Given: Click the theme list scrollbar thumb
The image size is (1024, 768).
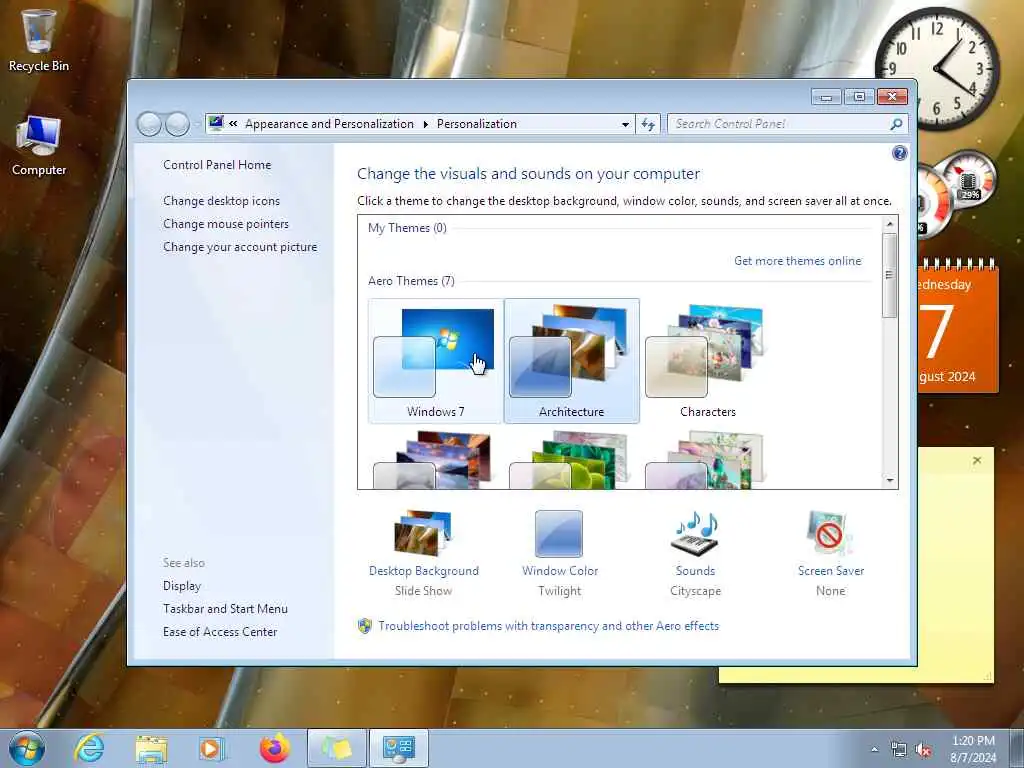Looking at the screenshot, I should 889,275.
